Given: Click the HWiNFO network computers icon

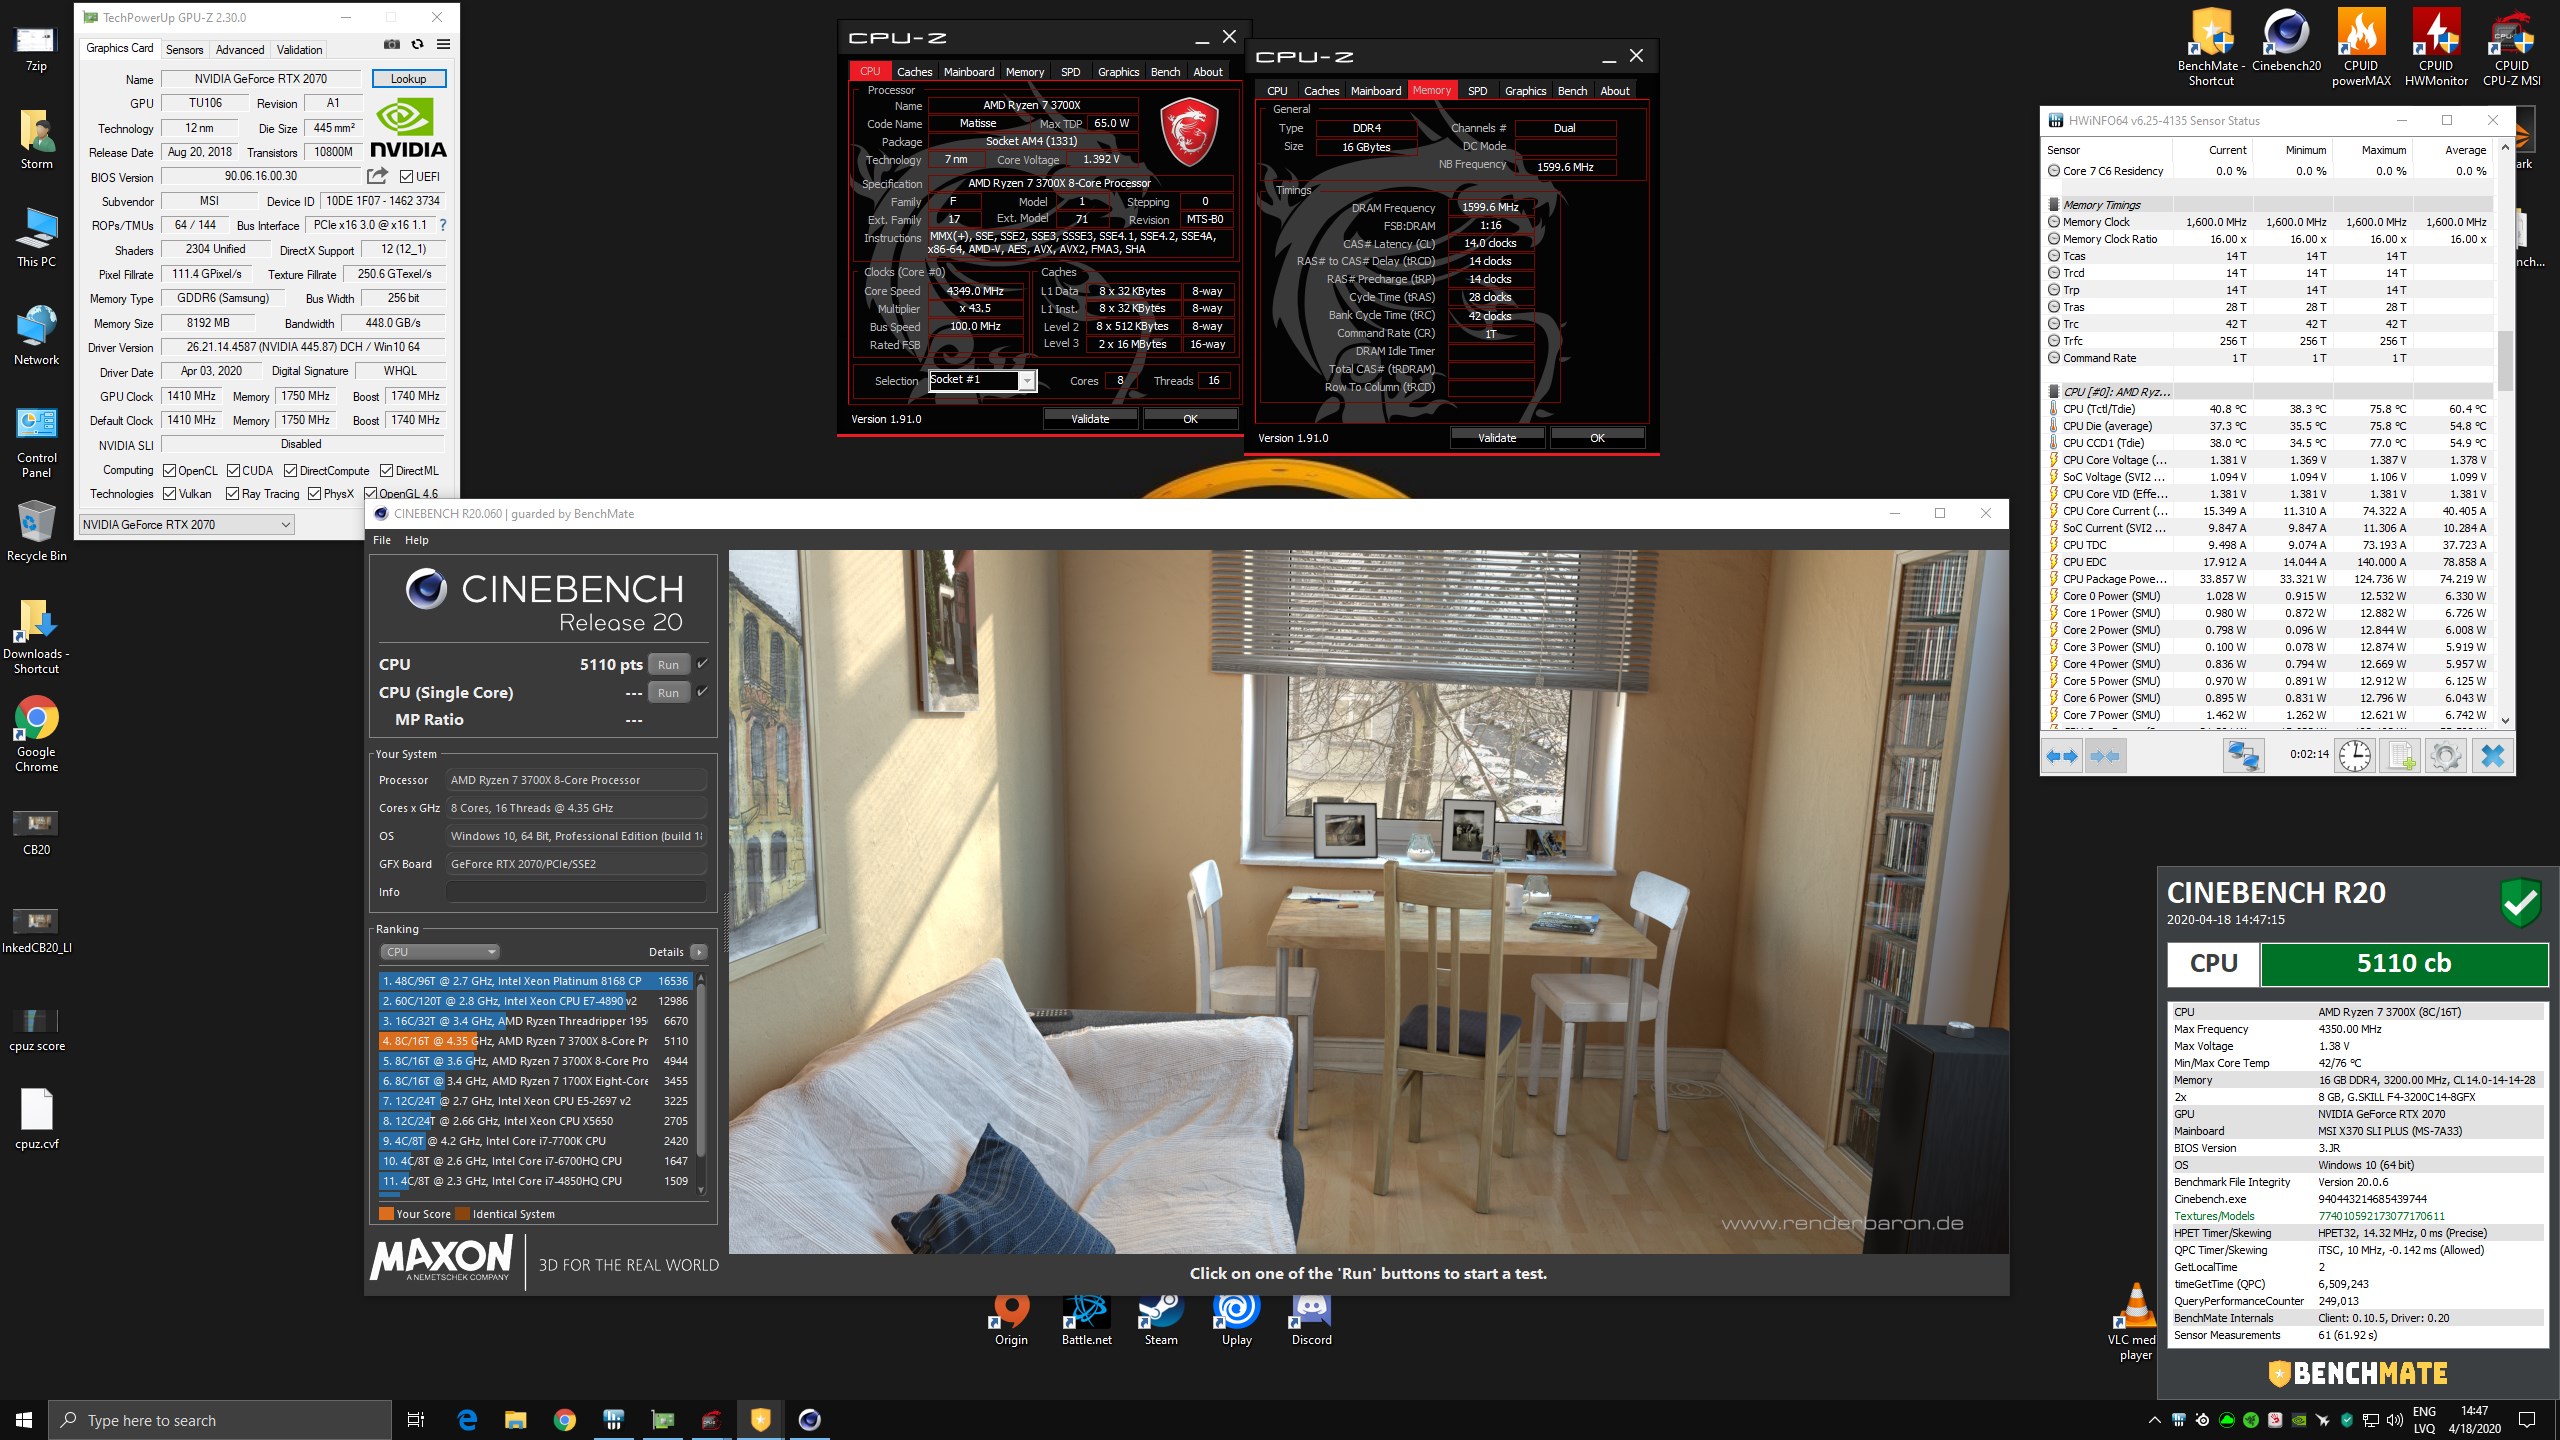Looking at the screenshot, I should coord(2242,755).
